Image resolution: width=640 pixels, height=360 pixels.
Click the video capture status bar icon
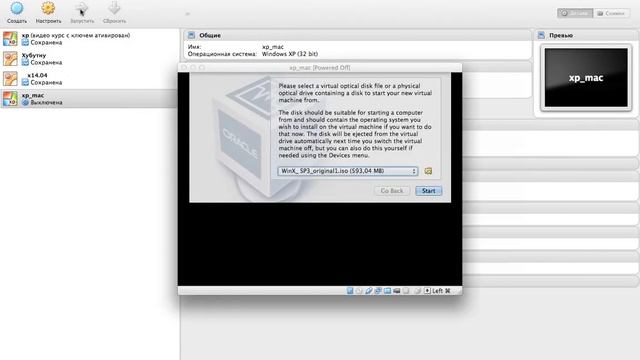[x=396, y=291]
